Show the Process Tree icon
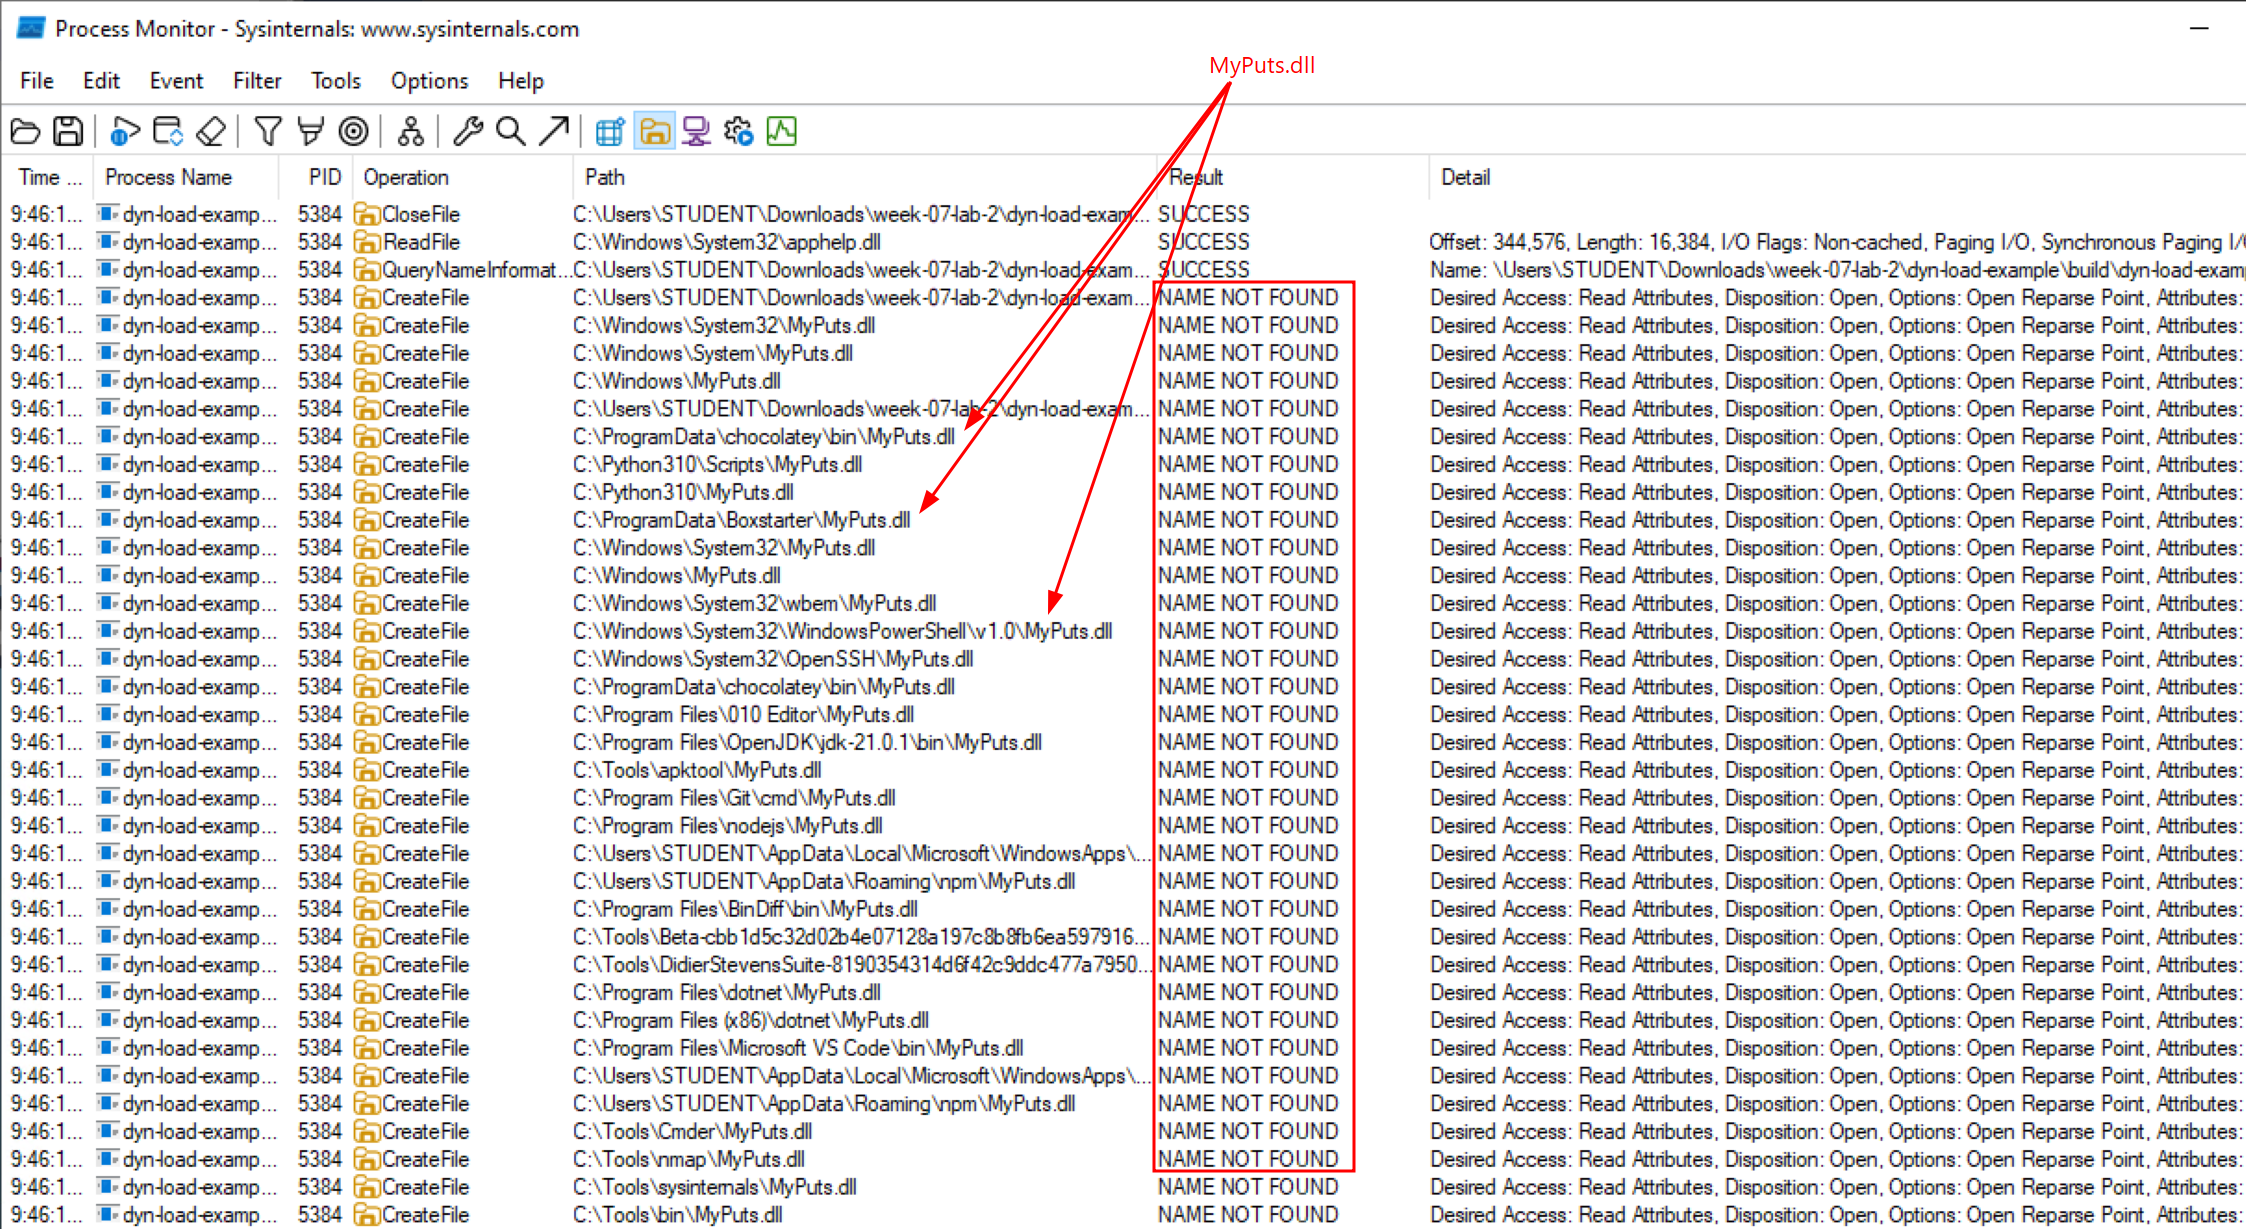 pyautogui.click(x=410, y=131)
